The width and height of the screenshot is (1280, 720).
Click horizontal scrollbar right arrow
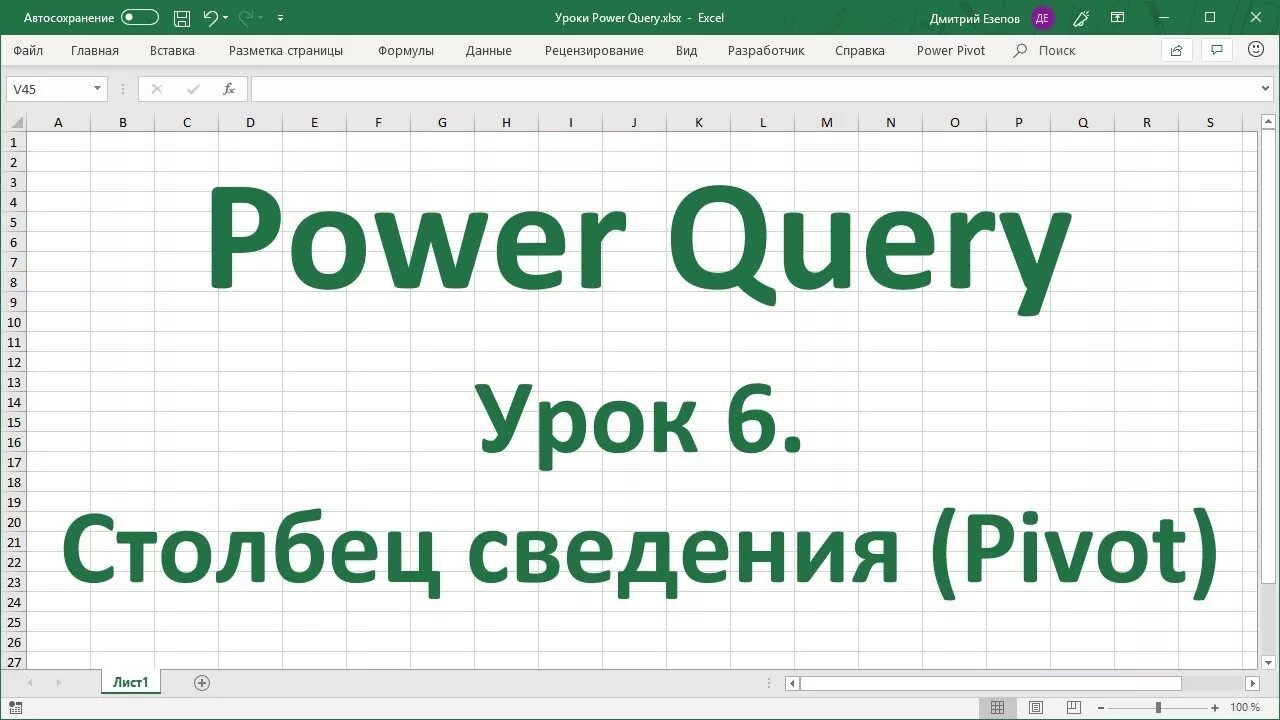(1252, 684)
